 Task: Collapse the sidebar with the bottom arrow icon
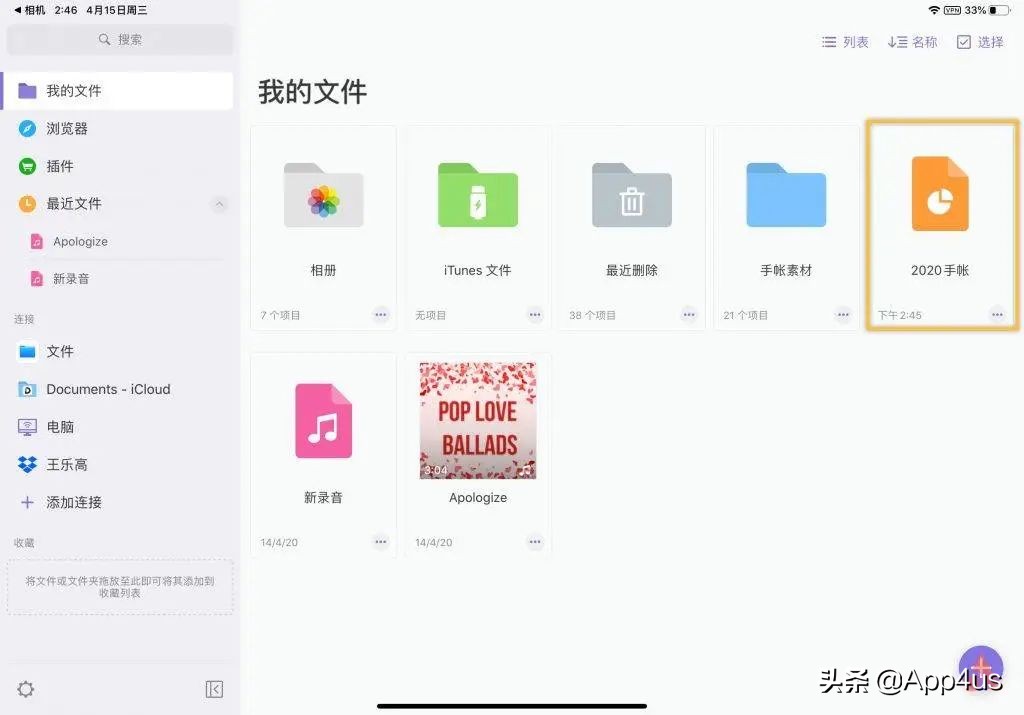pyautogui.click(x=214, y=689)
